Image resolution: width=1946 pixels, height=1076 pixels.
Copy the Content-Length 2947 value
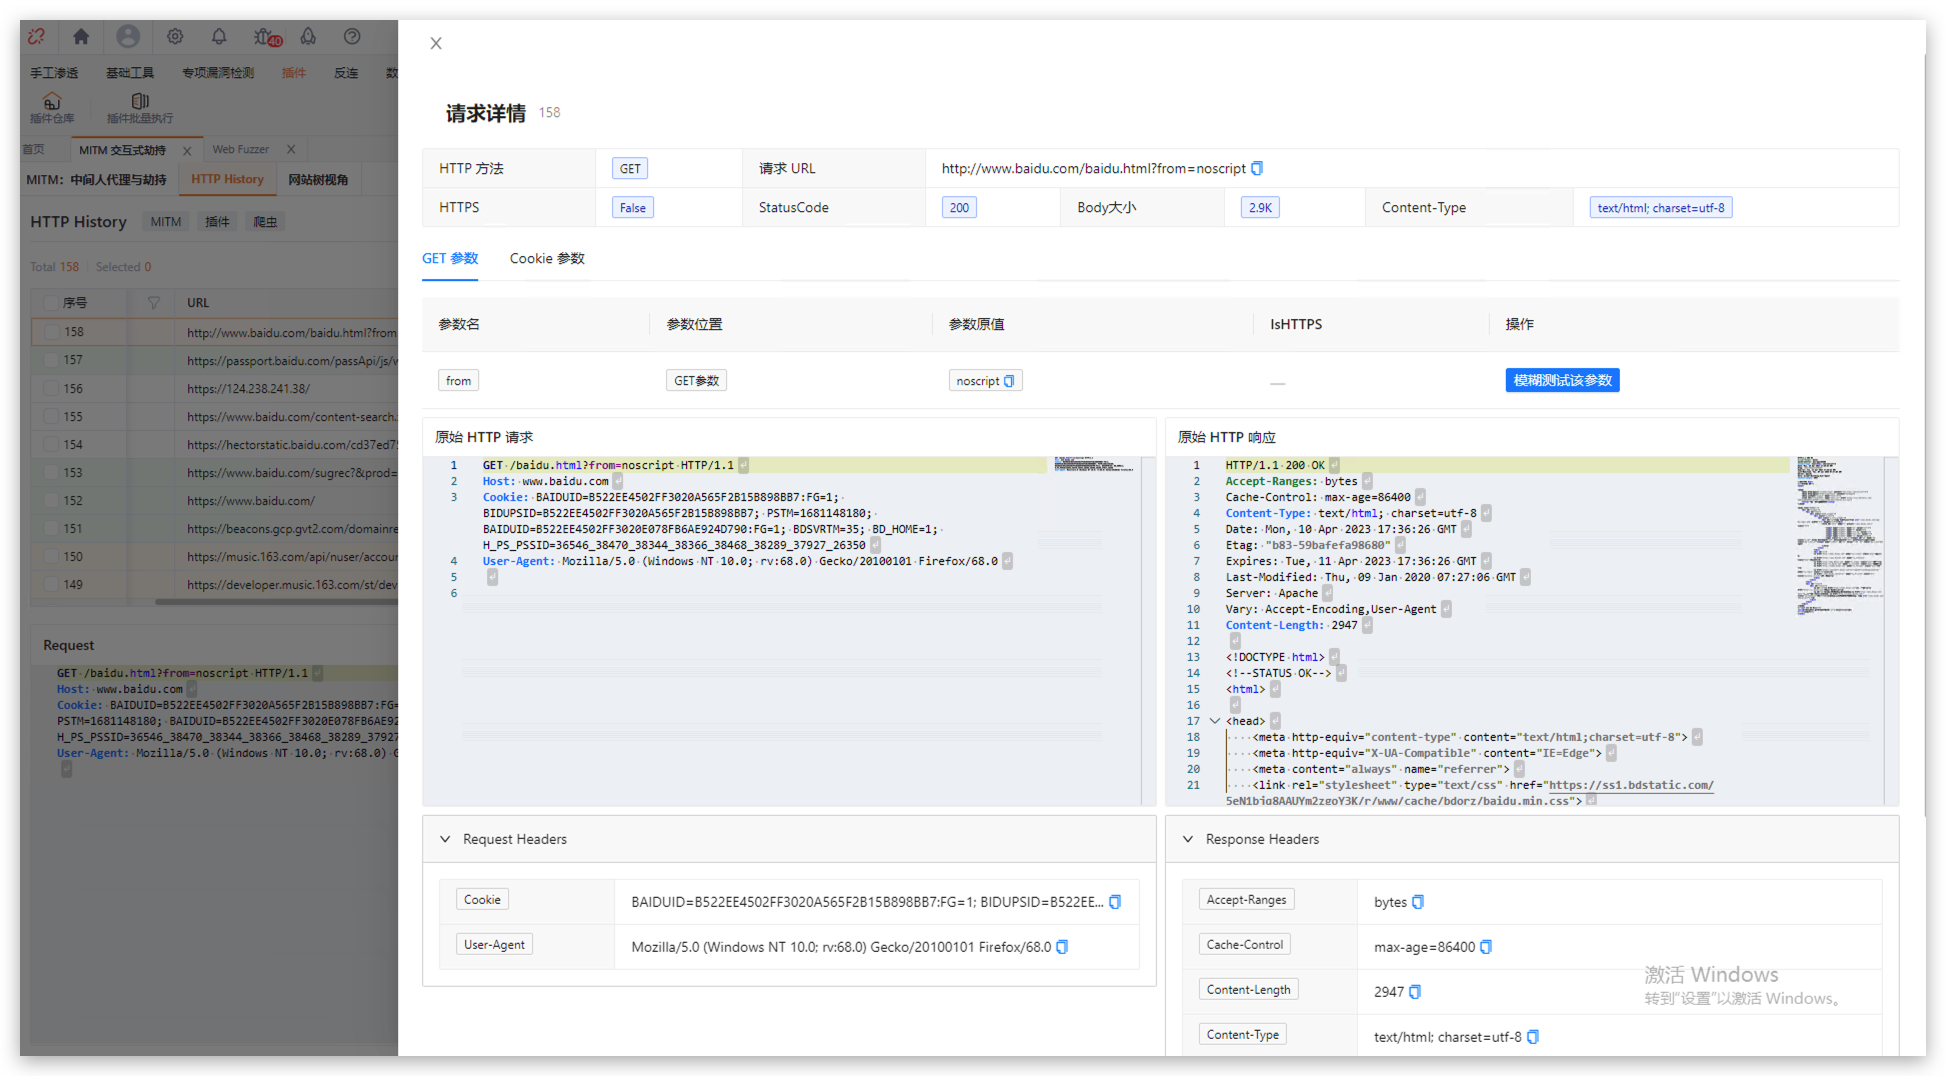1415,992
